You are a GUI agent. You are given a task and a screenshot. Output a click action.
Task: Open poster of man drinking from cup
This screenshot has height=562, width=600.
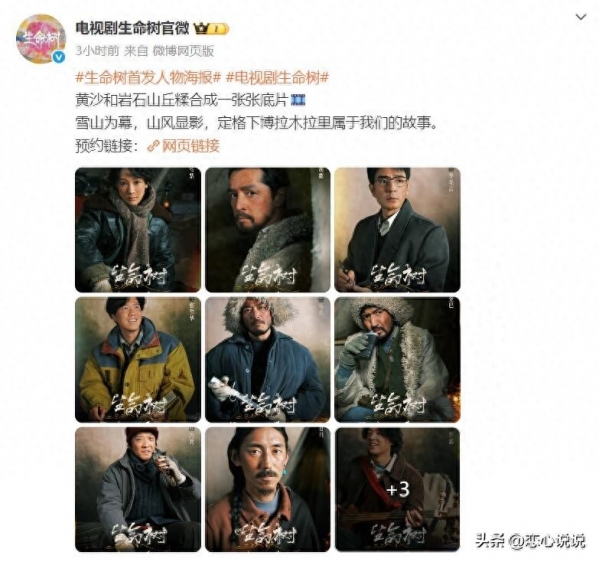coord(397,360)
